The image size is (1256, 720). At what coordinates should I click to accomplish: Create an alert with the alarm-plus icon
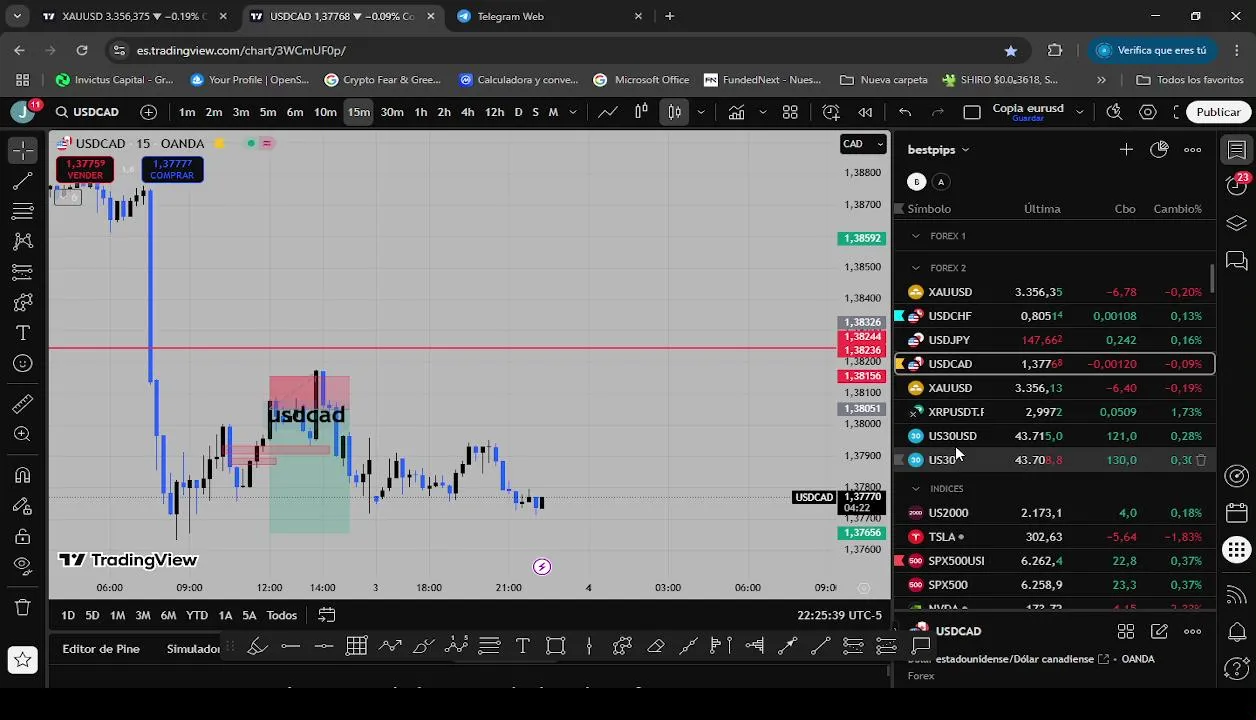[x=831, y=112]
